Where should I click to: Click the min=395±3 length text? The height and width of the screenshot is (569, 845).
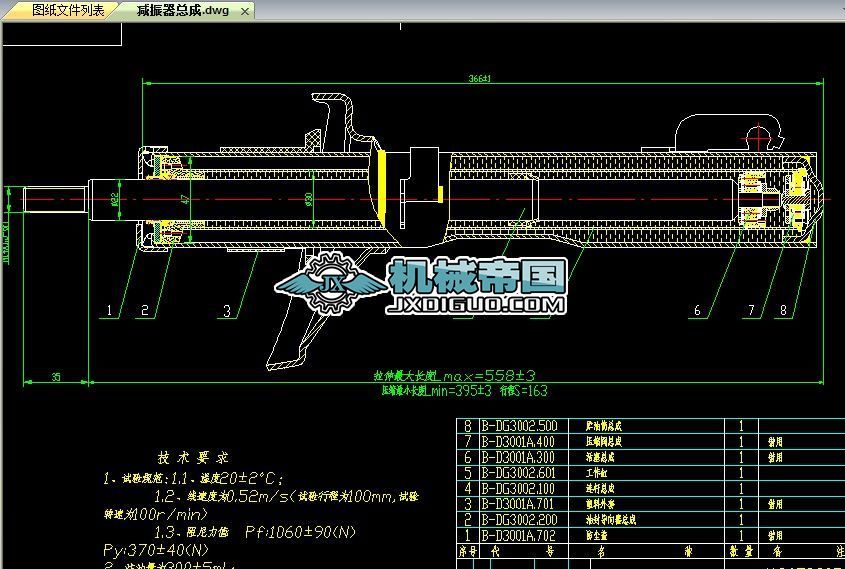click(x=461, y=391)
